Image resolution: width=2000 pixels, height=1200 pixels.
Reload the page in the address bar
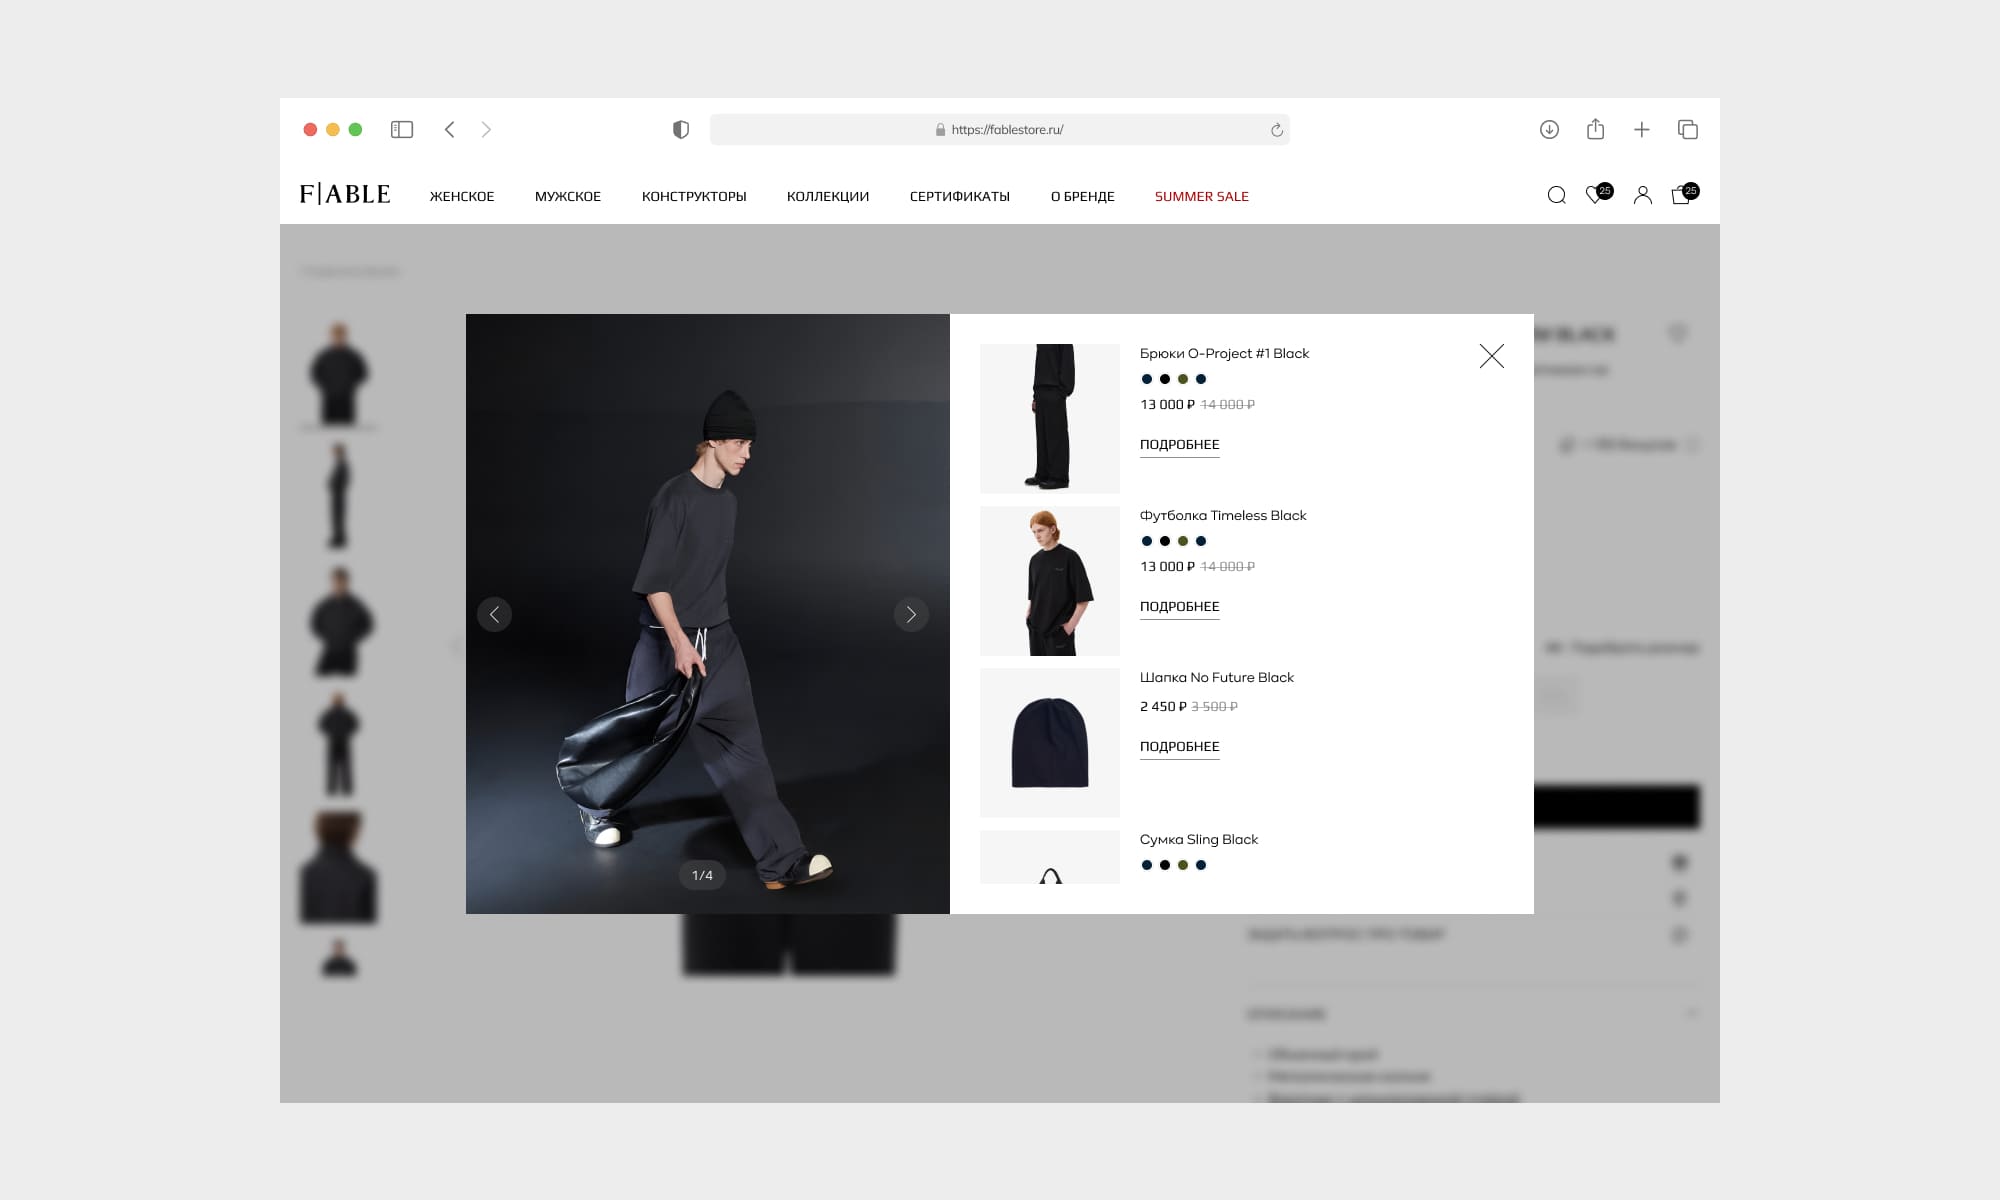(1276, 130)
